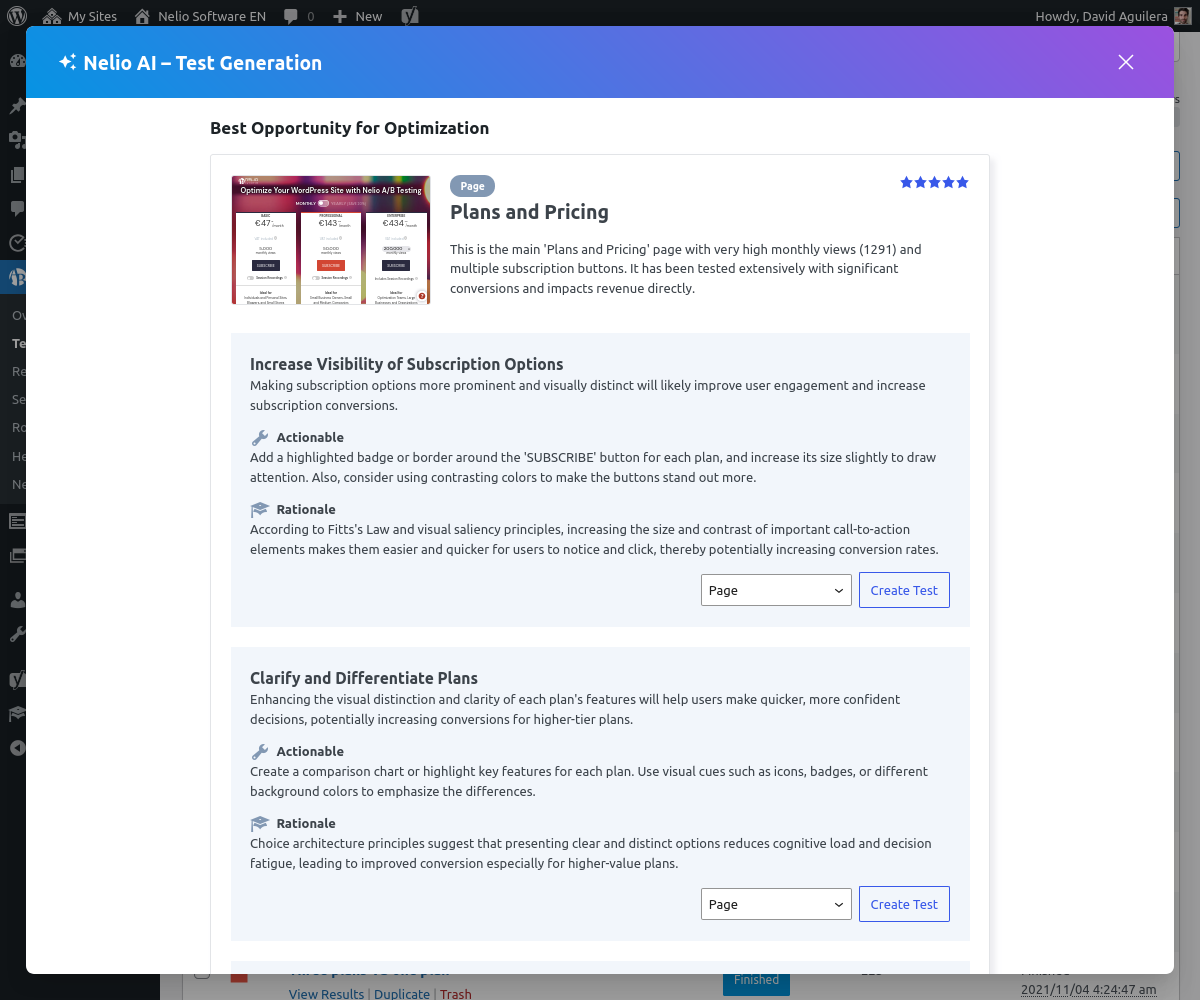Image resolution: width=1200 pixels, height=1000 pixels.
Task: Click "Nelio AI – Test Generation" header title
Action: (203, 62)
